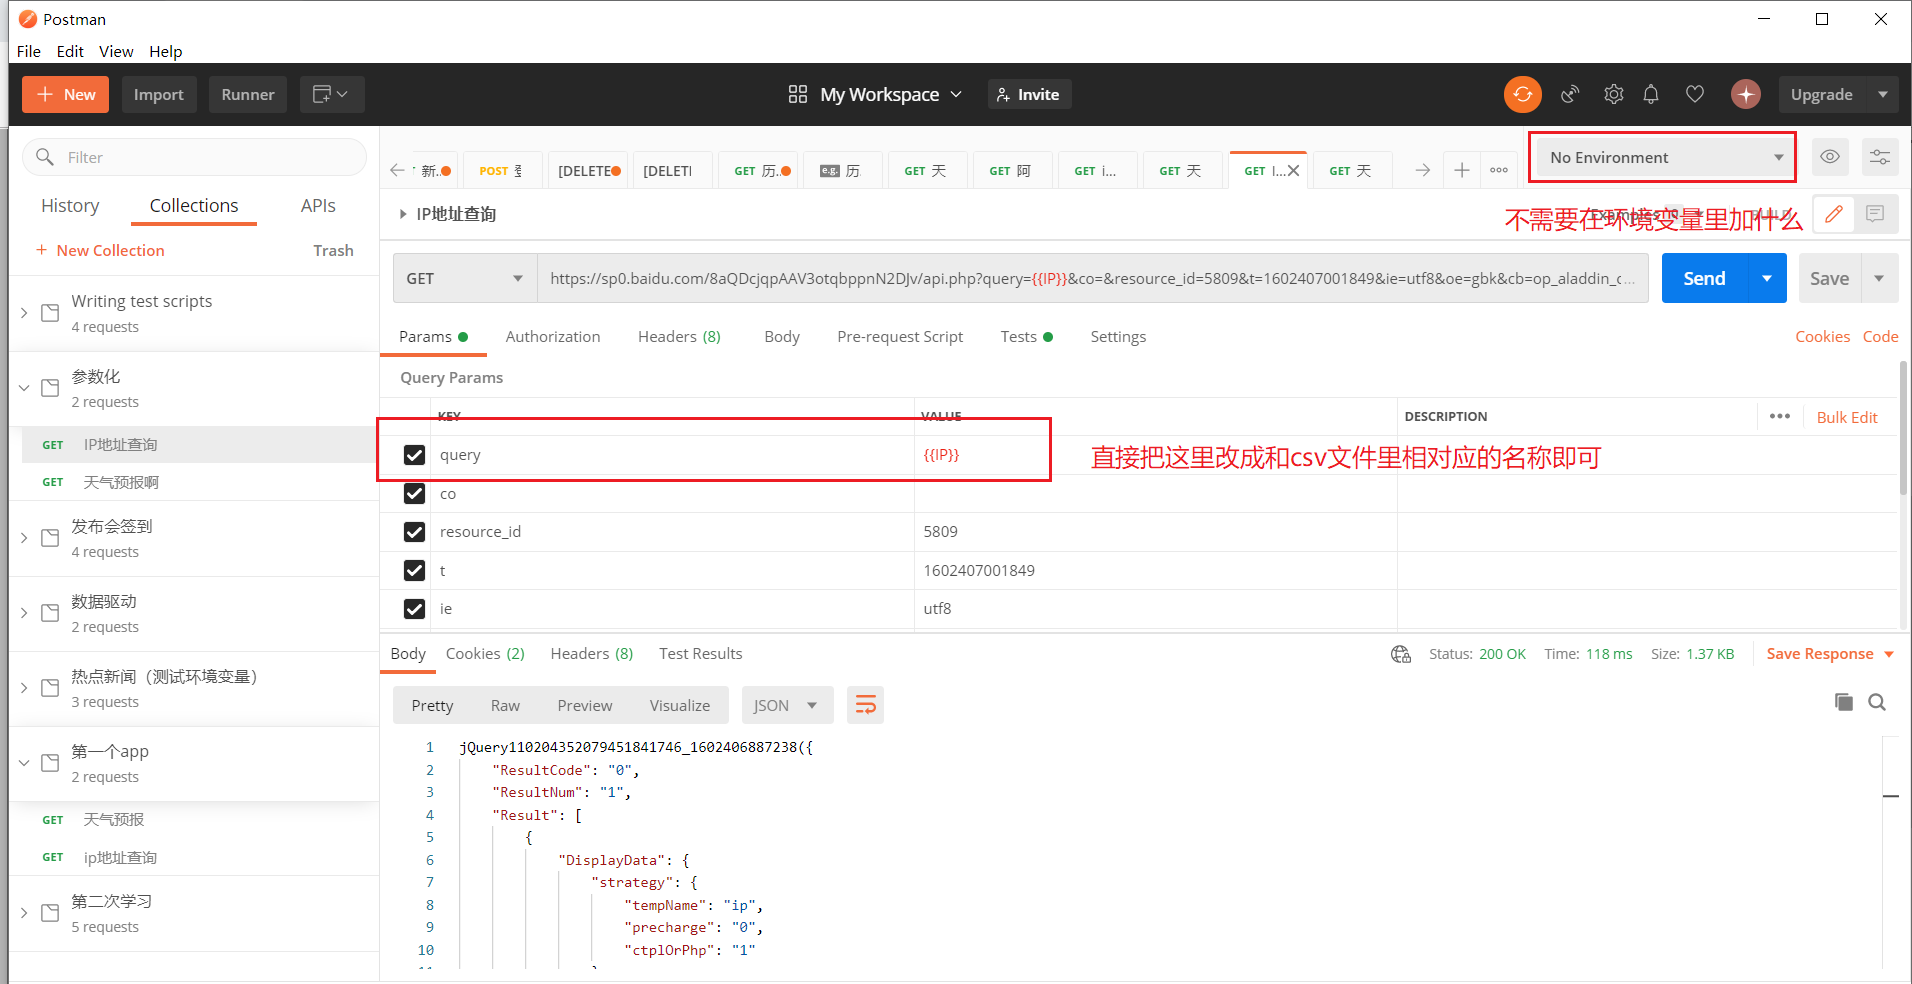
Task: Click the sync status icon
Action: point(1522,94)
